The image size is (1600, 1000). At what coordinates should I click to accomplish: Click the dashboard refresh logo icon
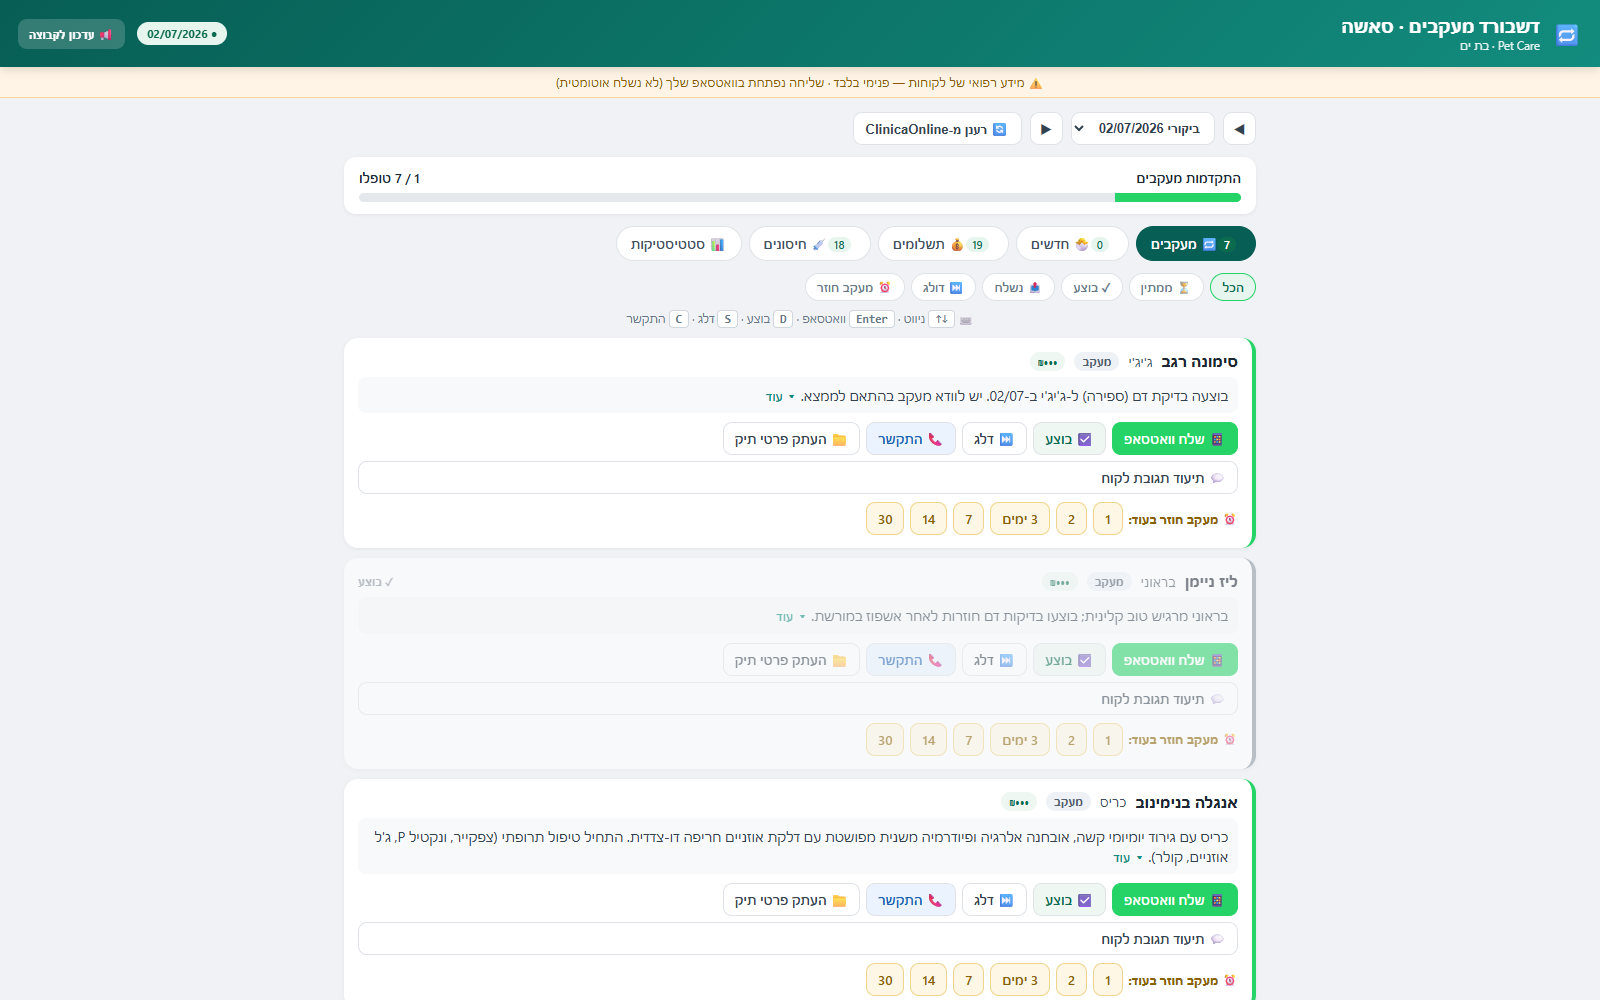[x=1567, y=35]
